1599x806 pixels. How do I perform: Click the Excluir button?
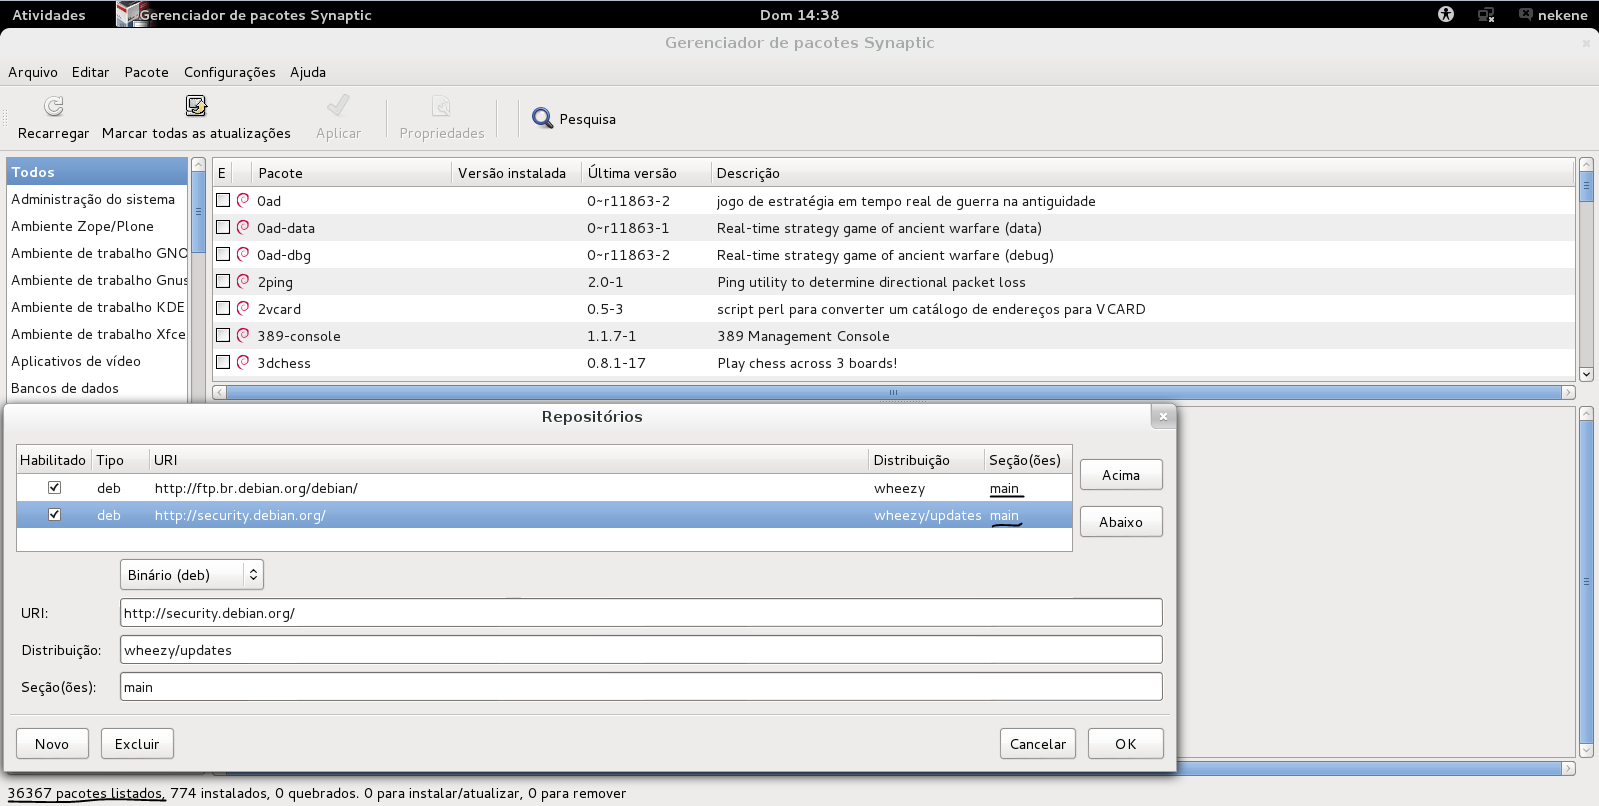[137, 744]
